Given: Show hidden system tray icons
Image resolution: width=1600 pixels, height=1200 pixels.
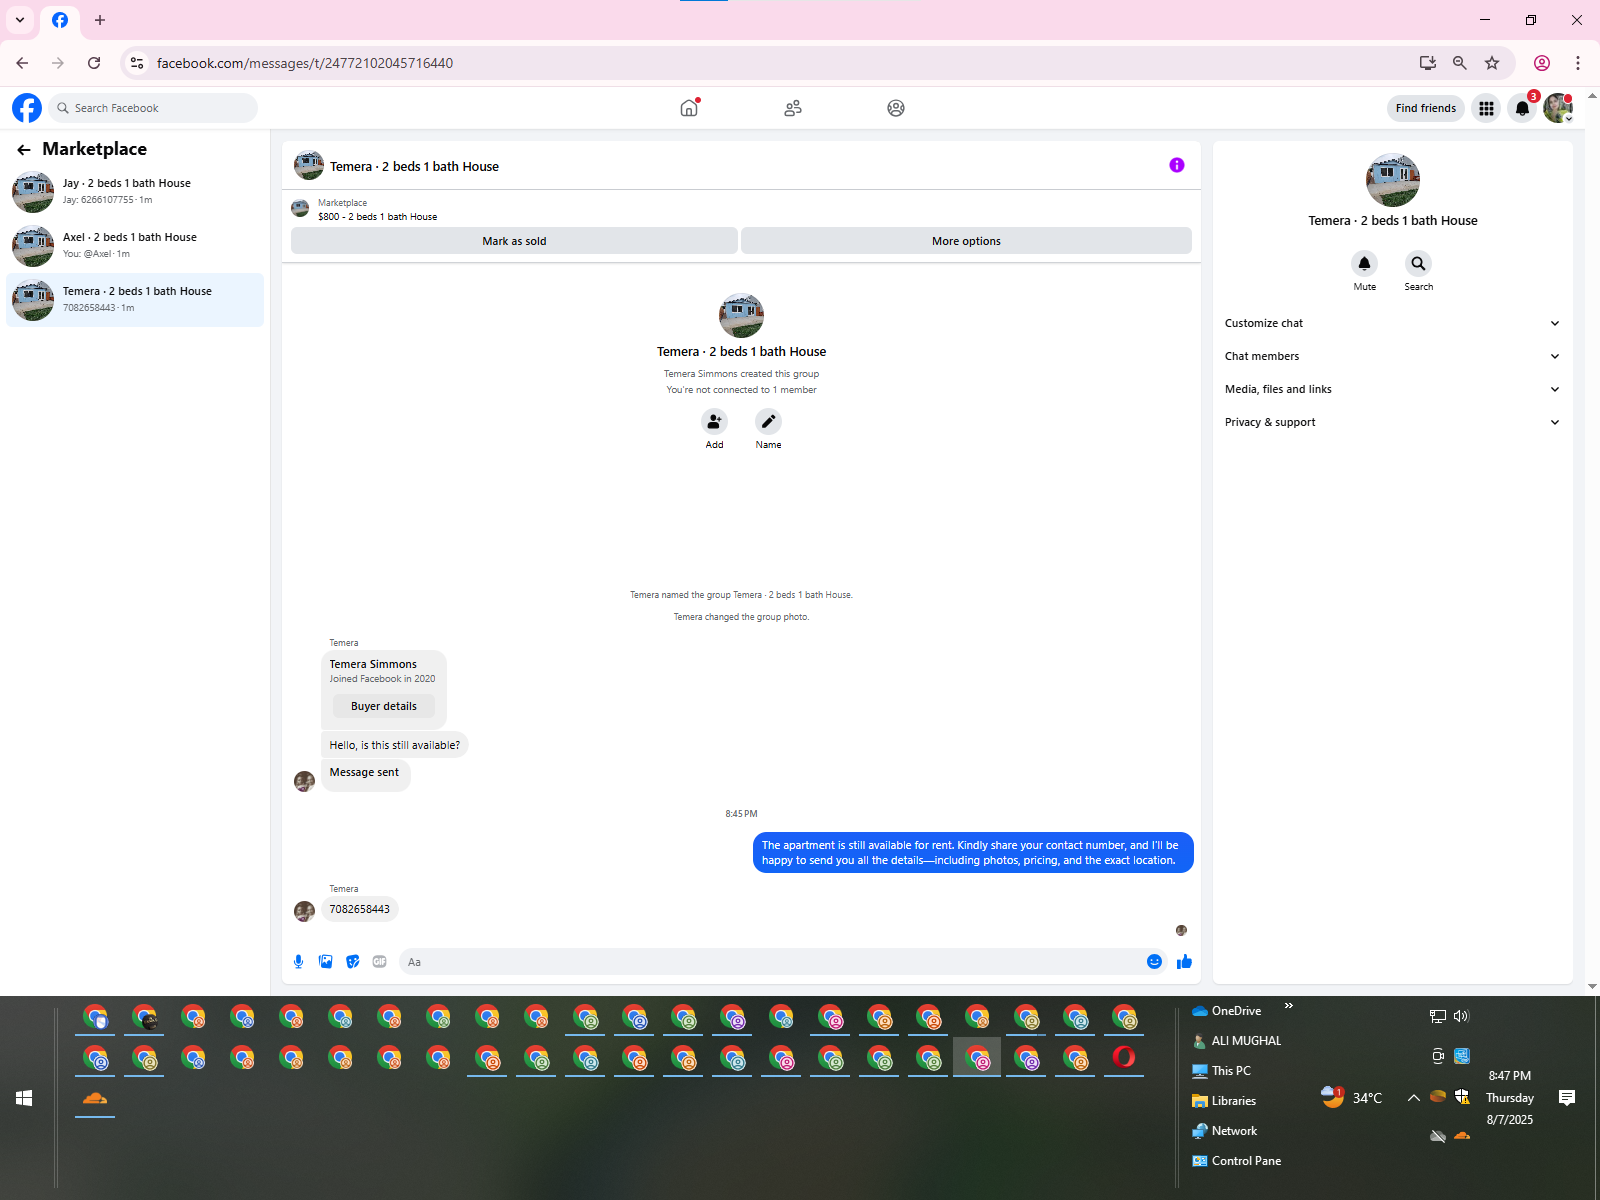Looking at the screenshot, I should click(1413, 1098).
